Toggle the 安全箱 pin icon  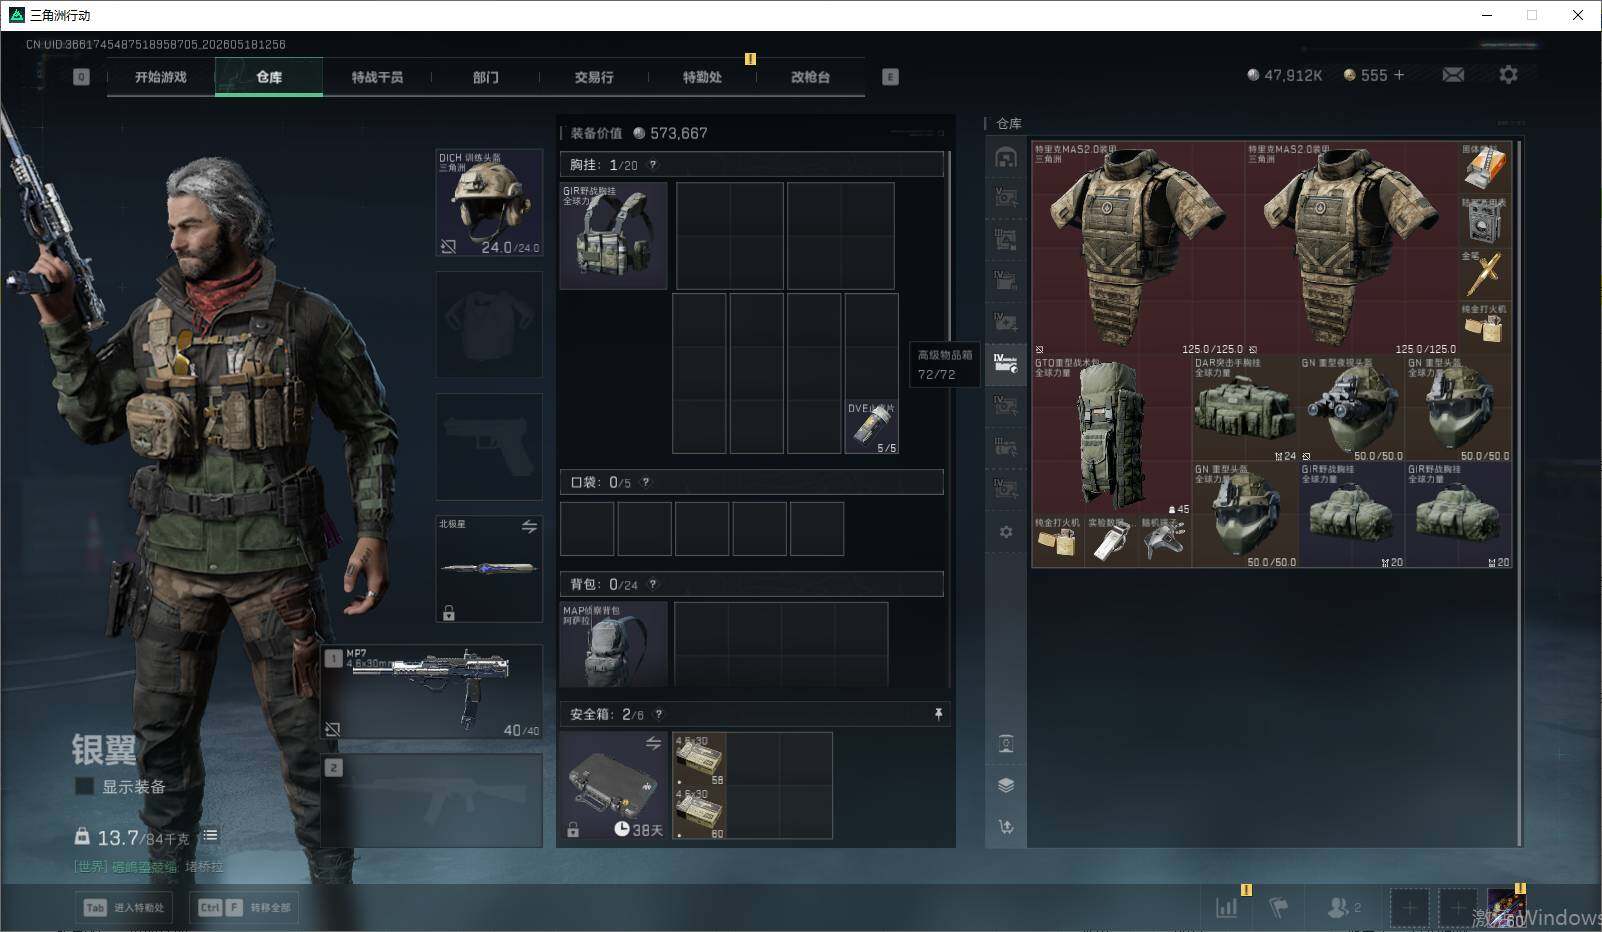coord(938,714)
